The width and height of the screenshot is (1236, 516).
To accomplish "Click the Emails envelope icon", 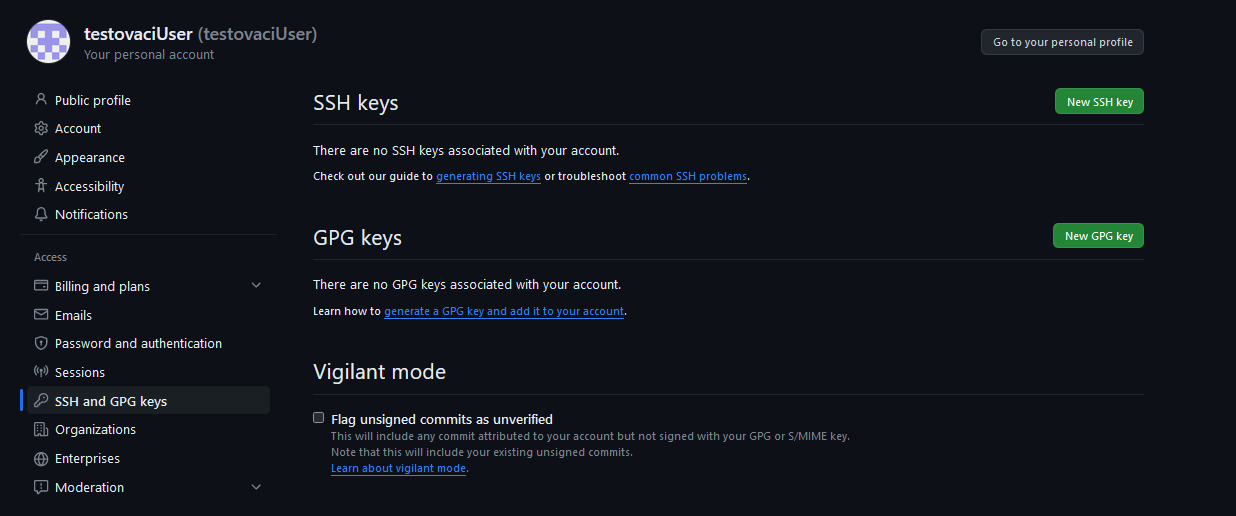I will click(x=41, y=315).
